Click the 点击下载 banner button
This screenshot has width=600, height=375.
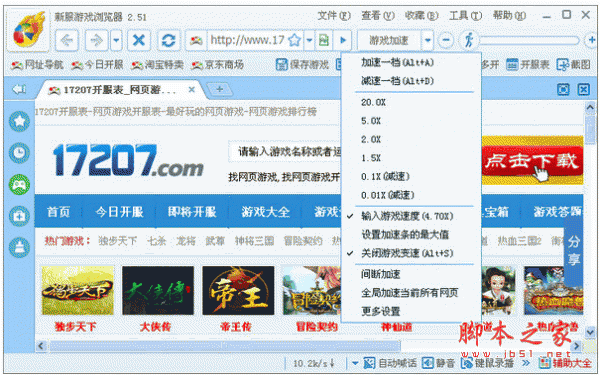532,160
